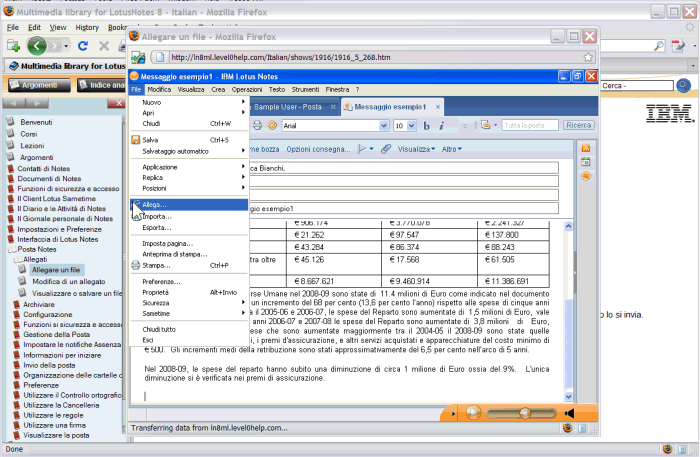Click the italic formatting icon
700x457 pixels.
point(440,126)
